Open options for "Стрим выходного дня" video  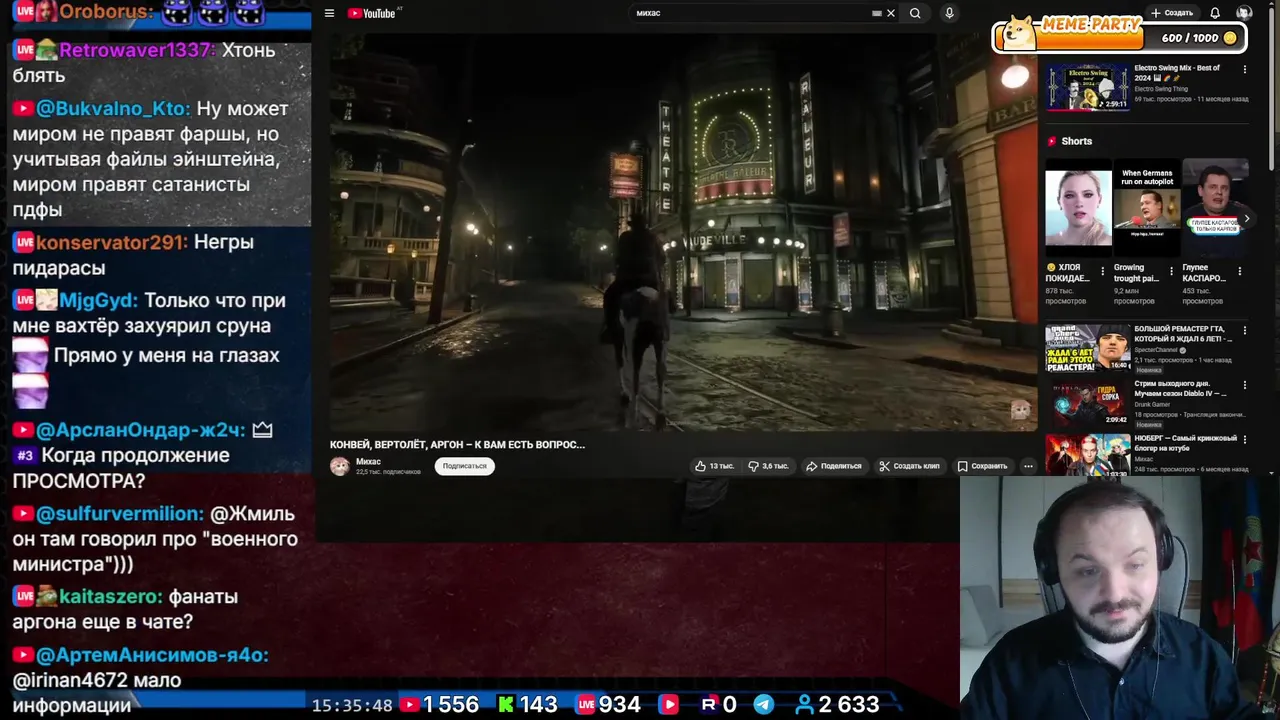pos(1244,385)
